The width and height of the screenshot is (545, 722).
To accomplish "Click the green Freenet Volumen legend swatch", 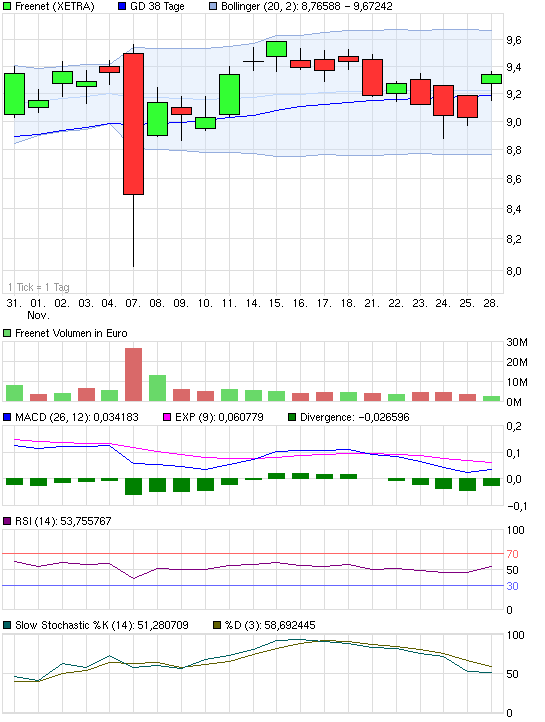I will (x=7, y=333).
